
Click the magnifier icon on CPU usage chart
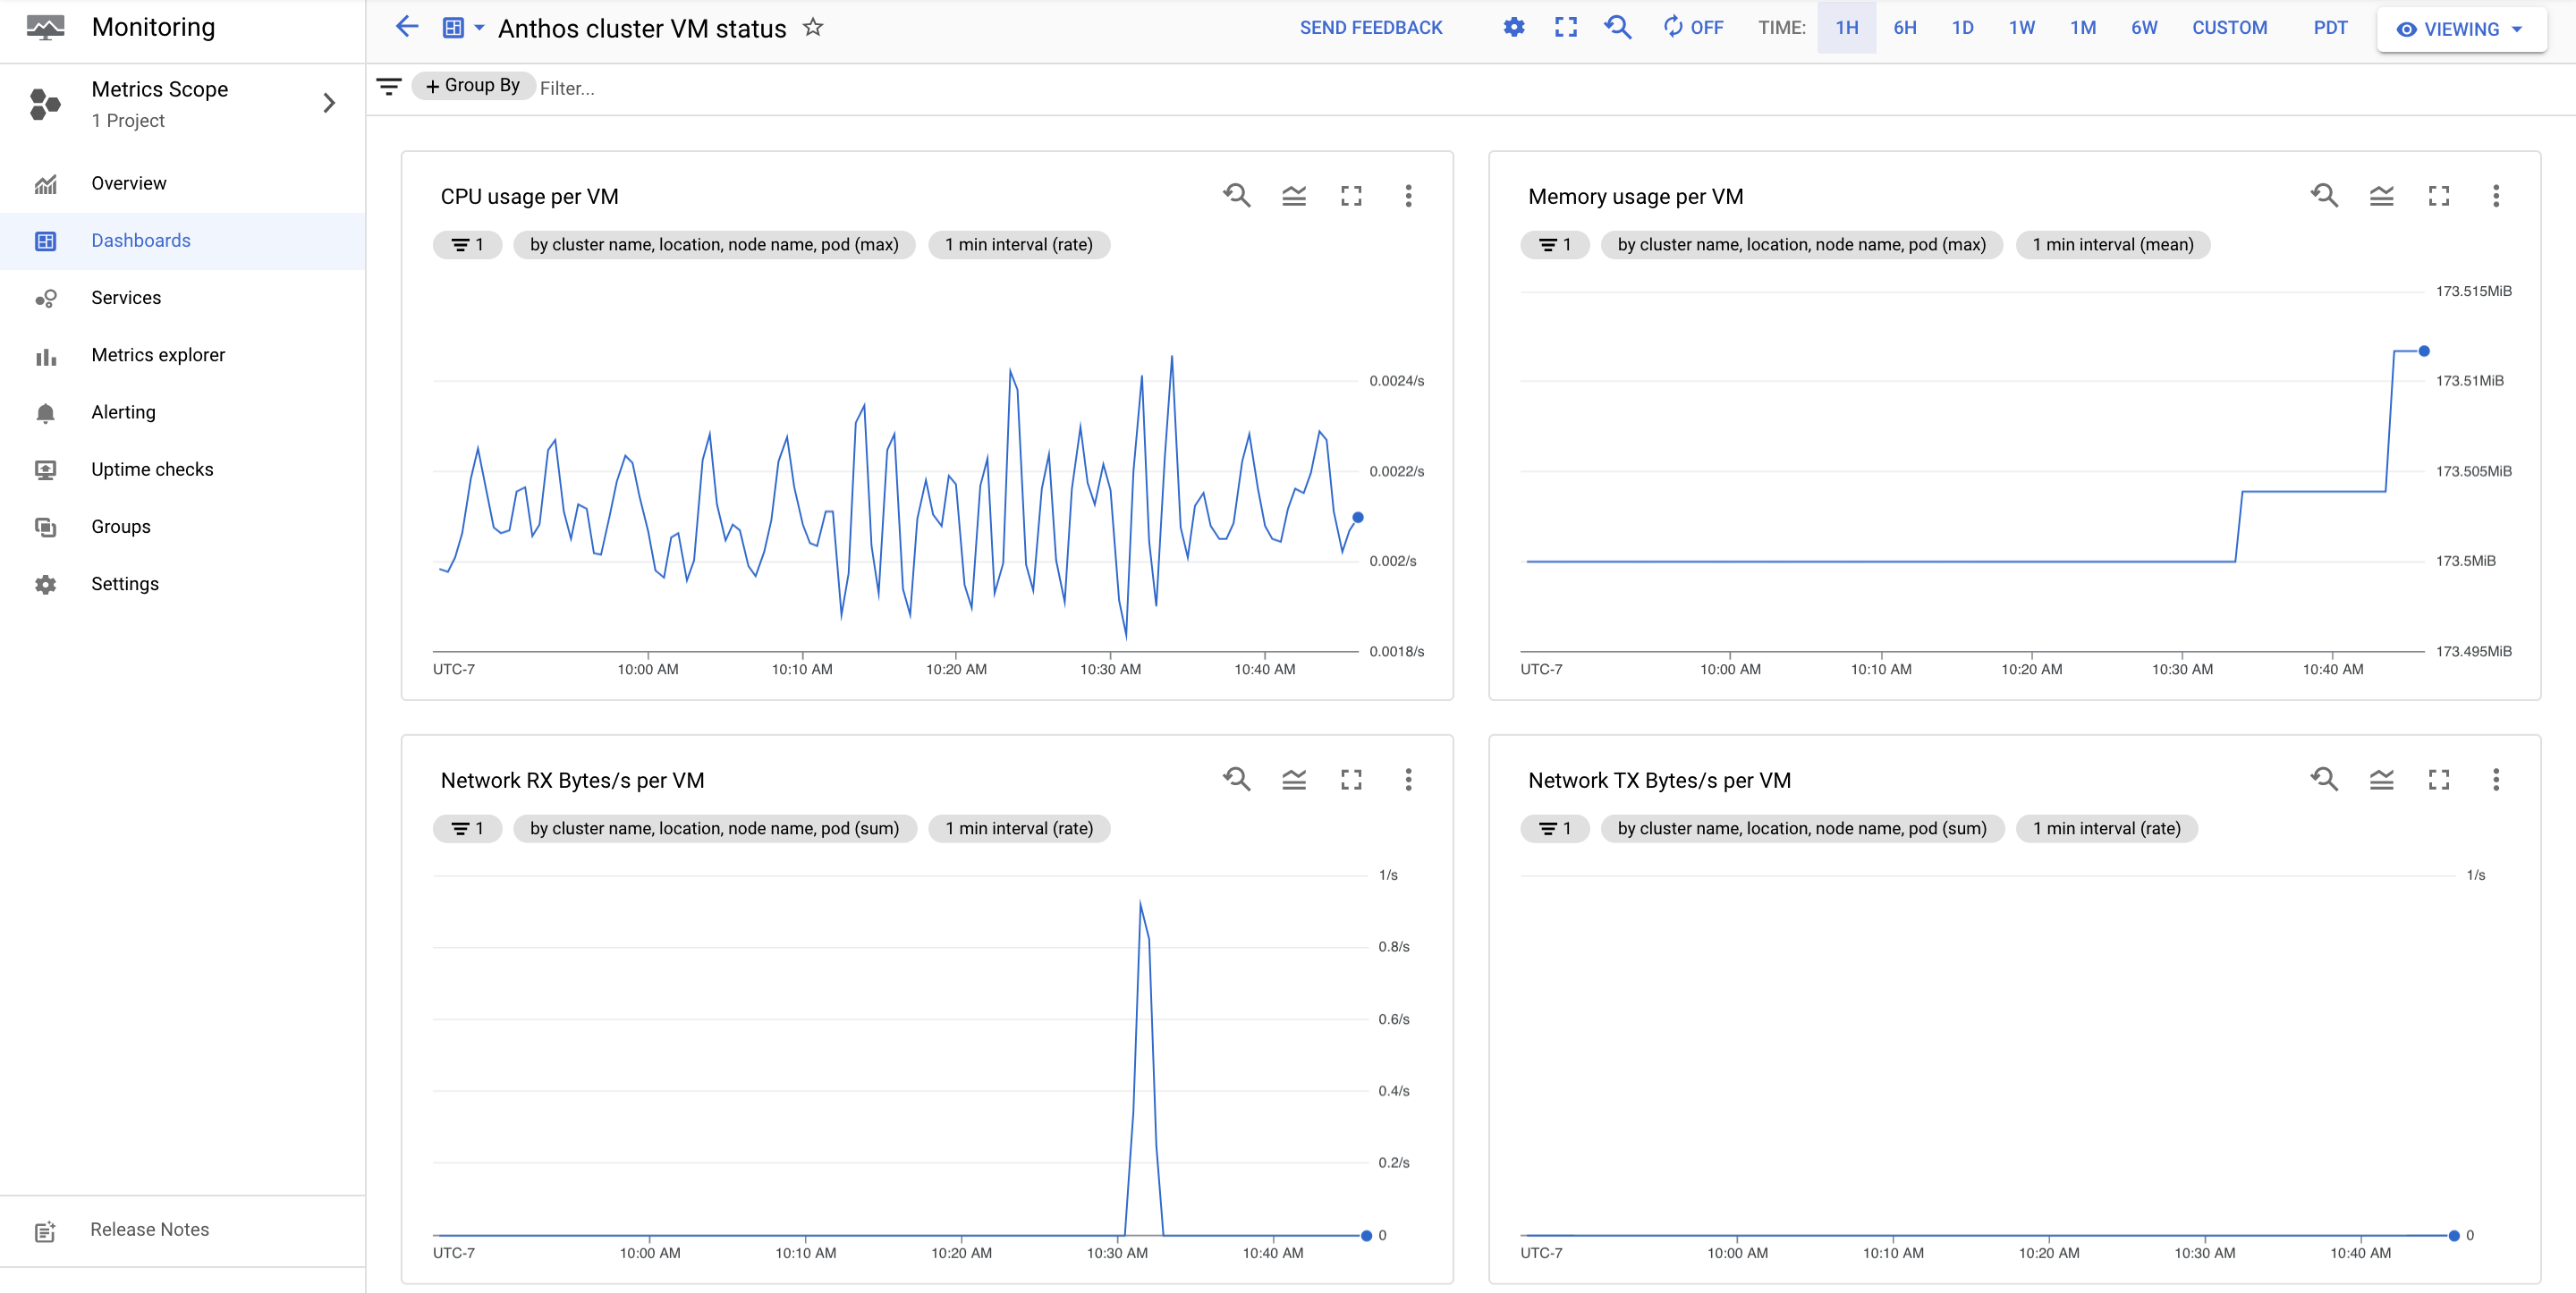pyautogui.click(x=1235, y=196)
